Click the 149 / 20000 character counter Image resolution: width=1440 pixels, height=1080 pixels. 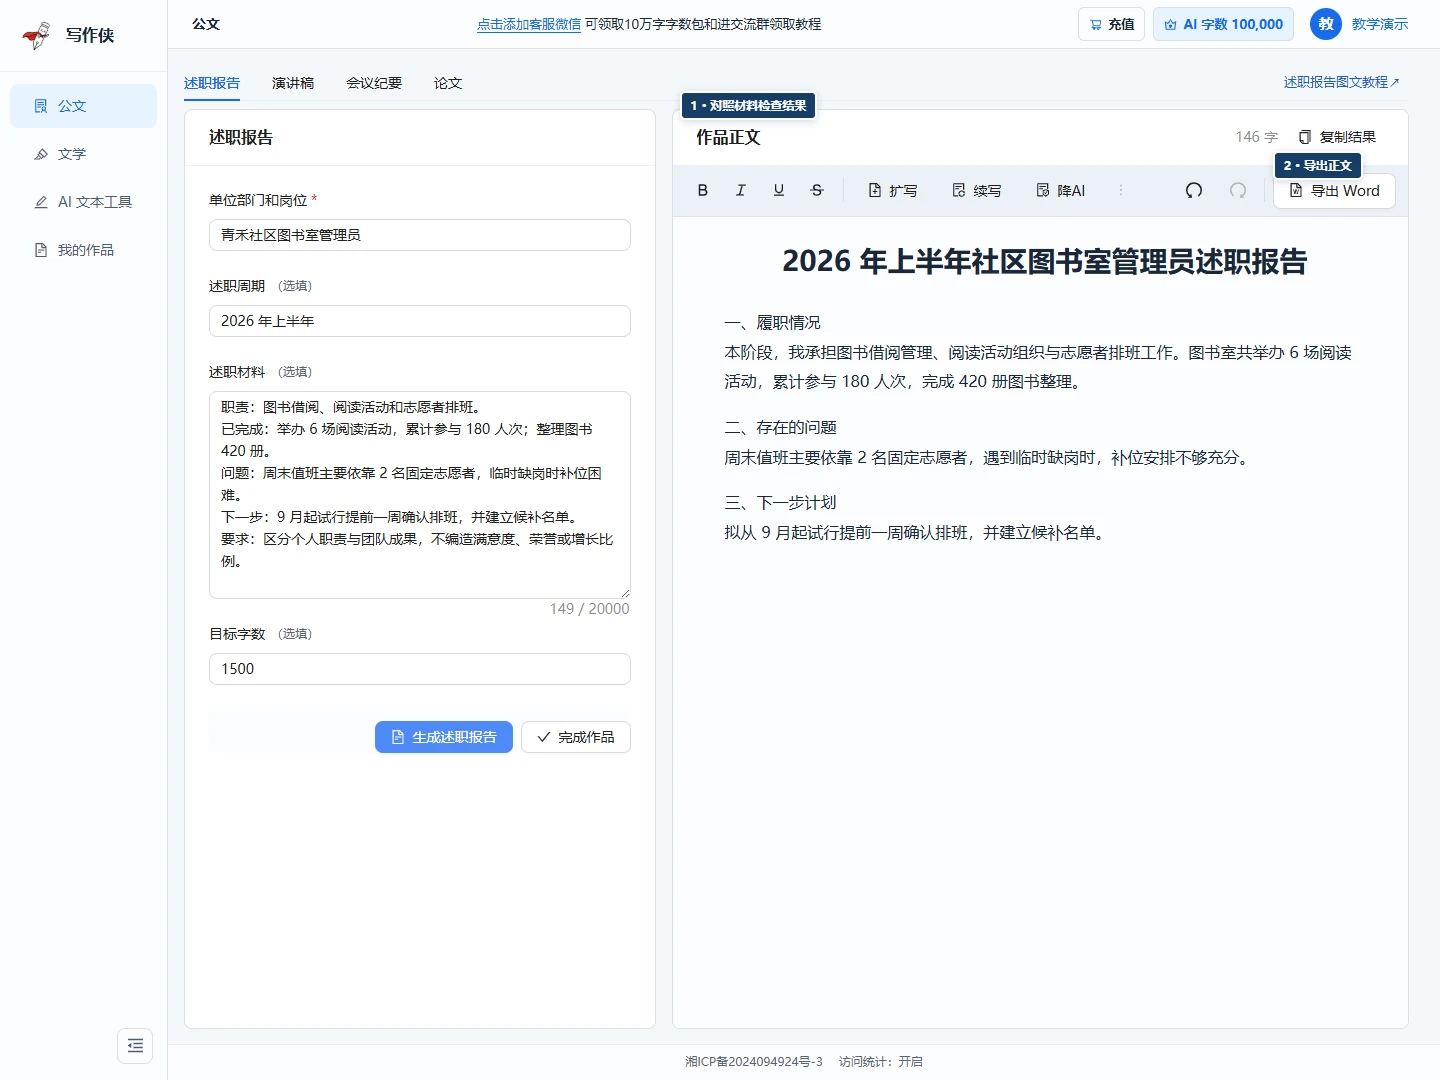[590, 609]
